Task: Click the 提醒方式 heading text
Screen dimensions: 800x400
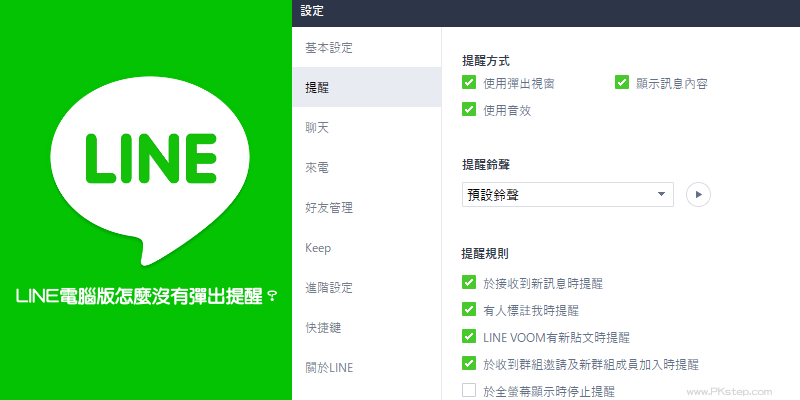Action: tap(486, 61)
